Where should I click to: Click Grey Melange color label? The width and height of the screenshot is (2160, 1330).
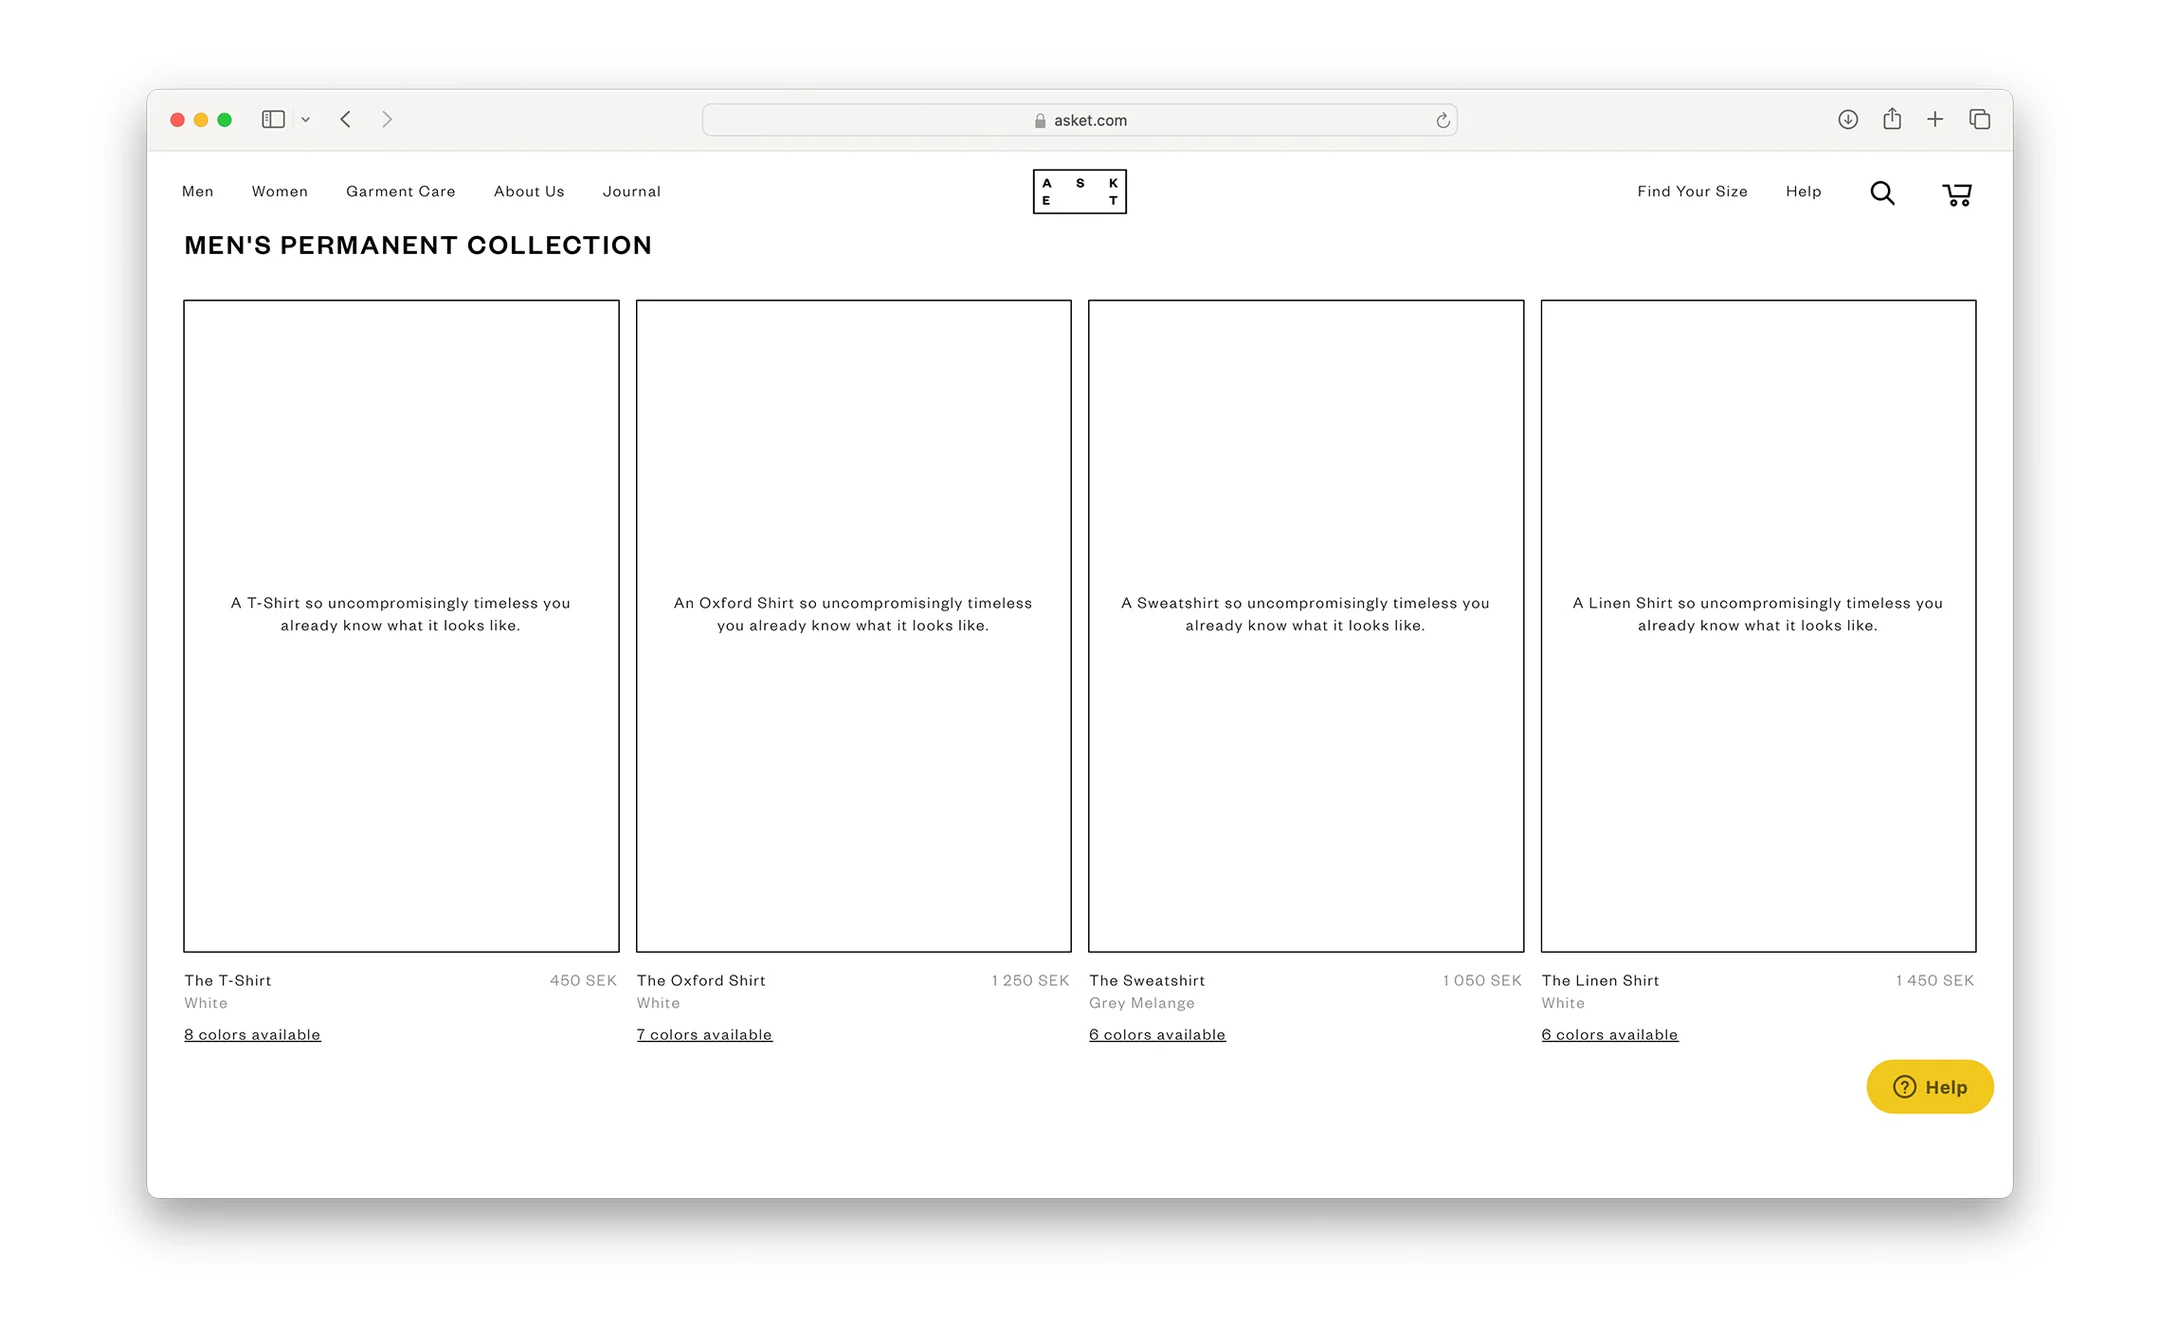pos(1141,1003)
